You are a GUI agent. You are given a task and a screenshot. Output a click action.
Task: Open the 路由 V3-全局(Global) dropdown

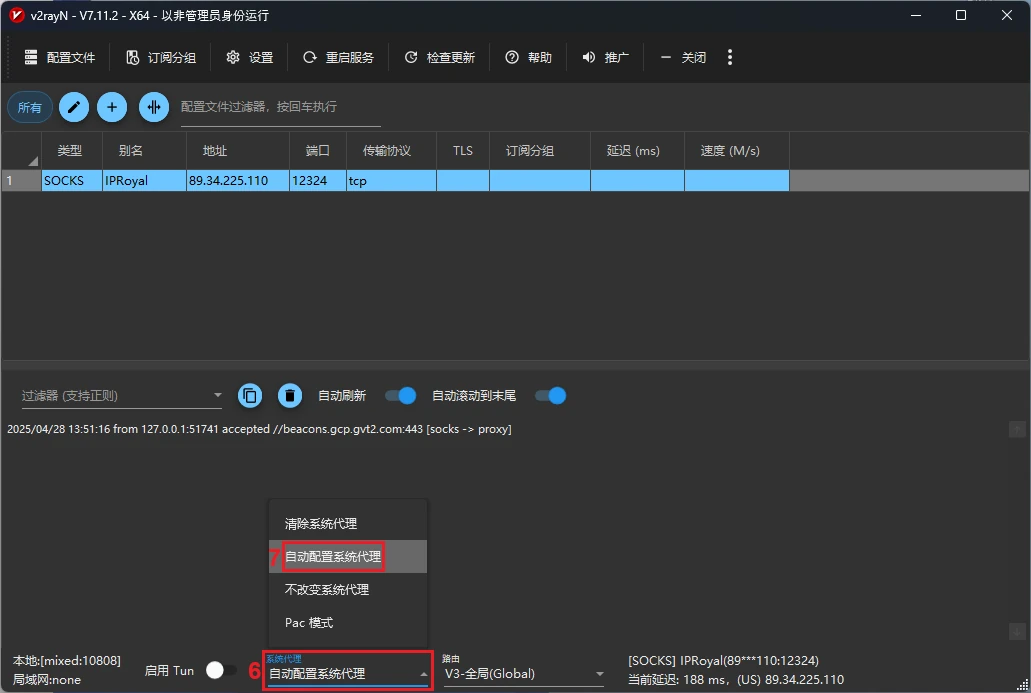pos(523,674)
